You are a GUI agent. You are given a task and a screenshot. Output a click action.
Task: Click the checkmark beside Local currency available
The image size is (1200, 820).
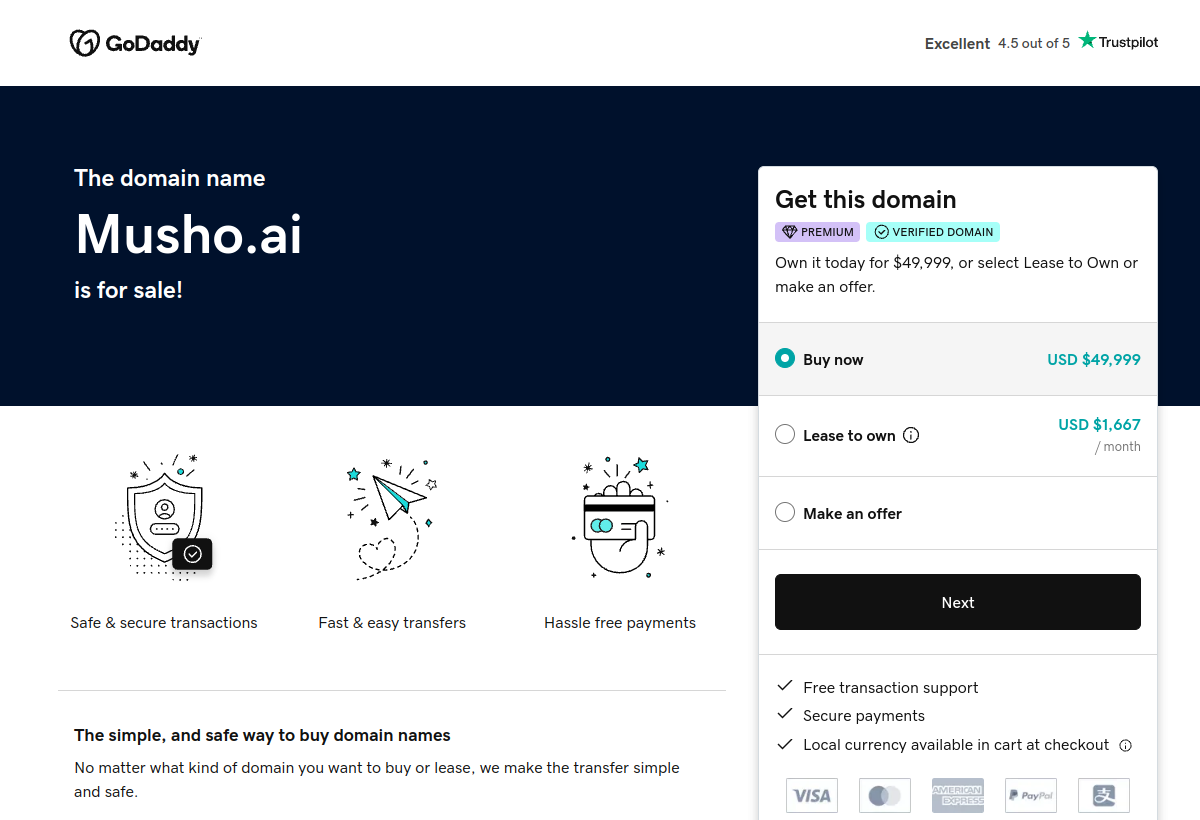click(x=785, y=743)
